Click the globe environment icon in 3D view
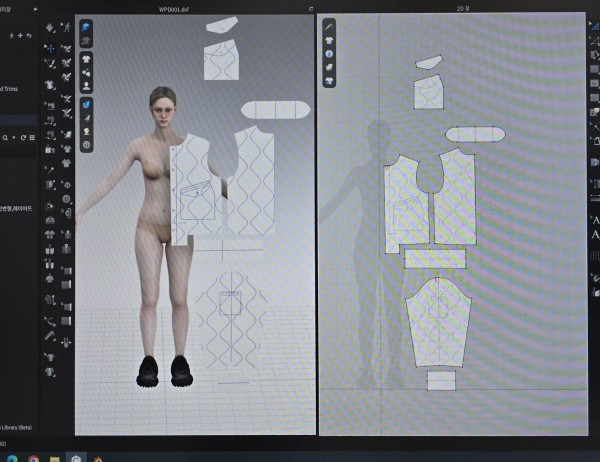The width and height of the screenshot is (600, 462). tap(87, 145)
